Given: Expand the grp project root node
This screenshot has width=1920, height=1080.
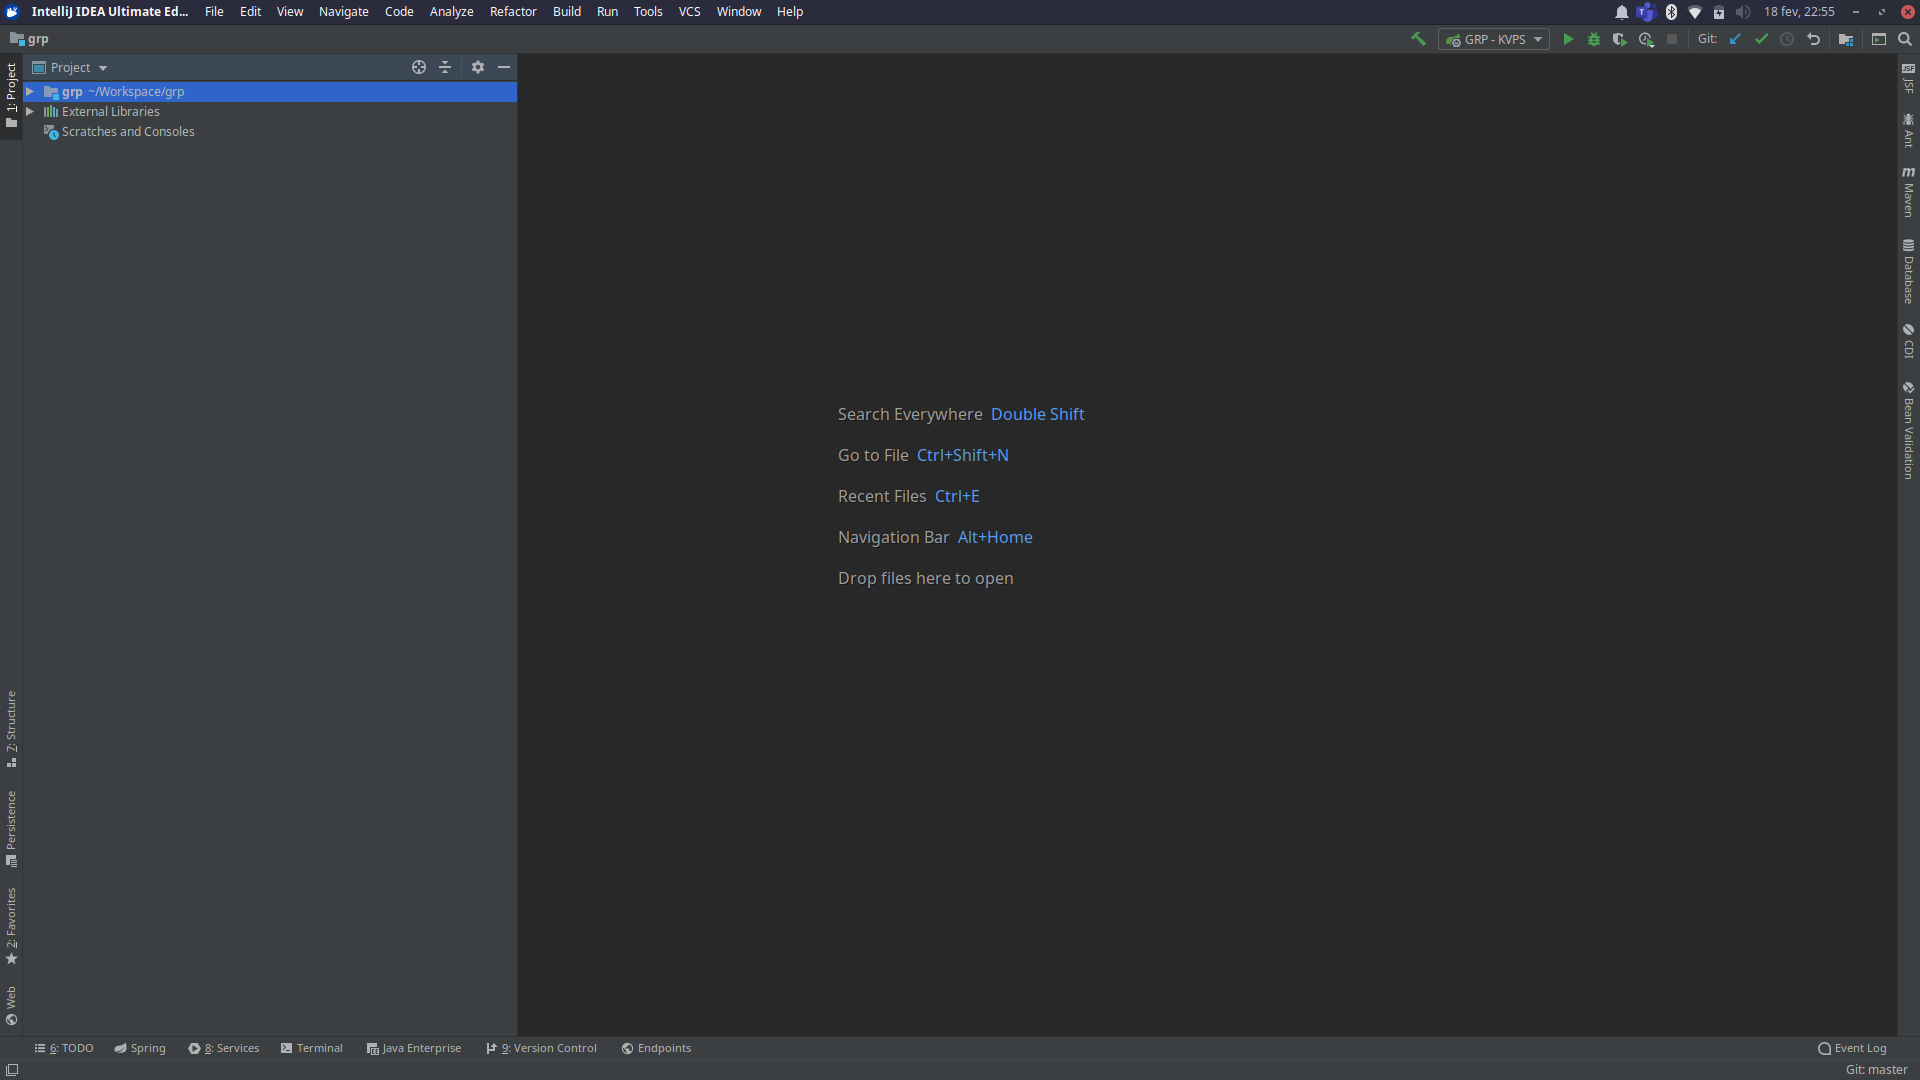Looking at the screenshot, I should tap(30, 91).
